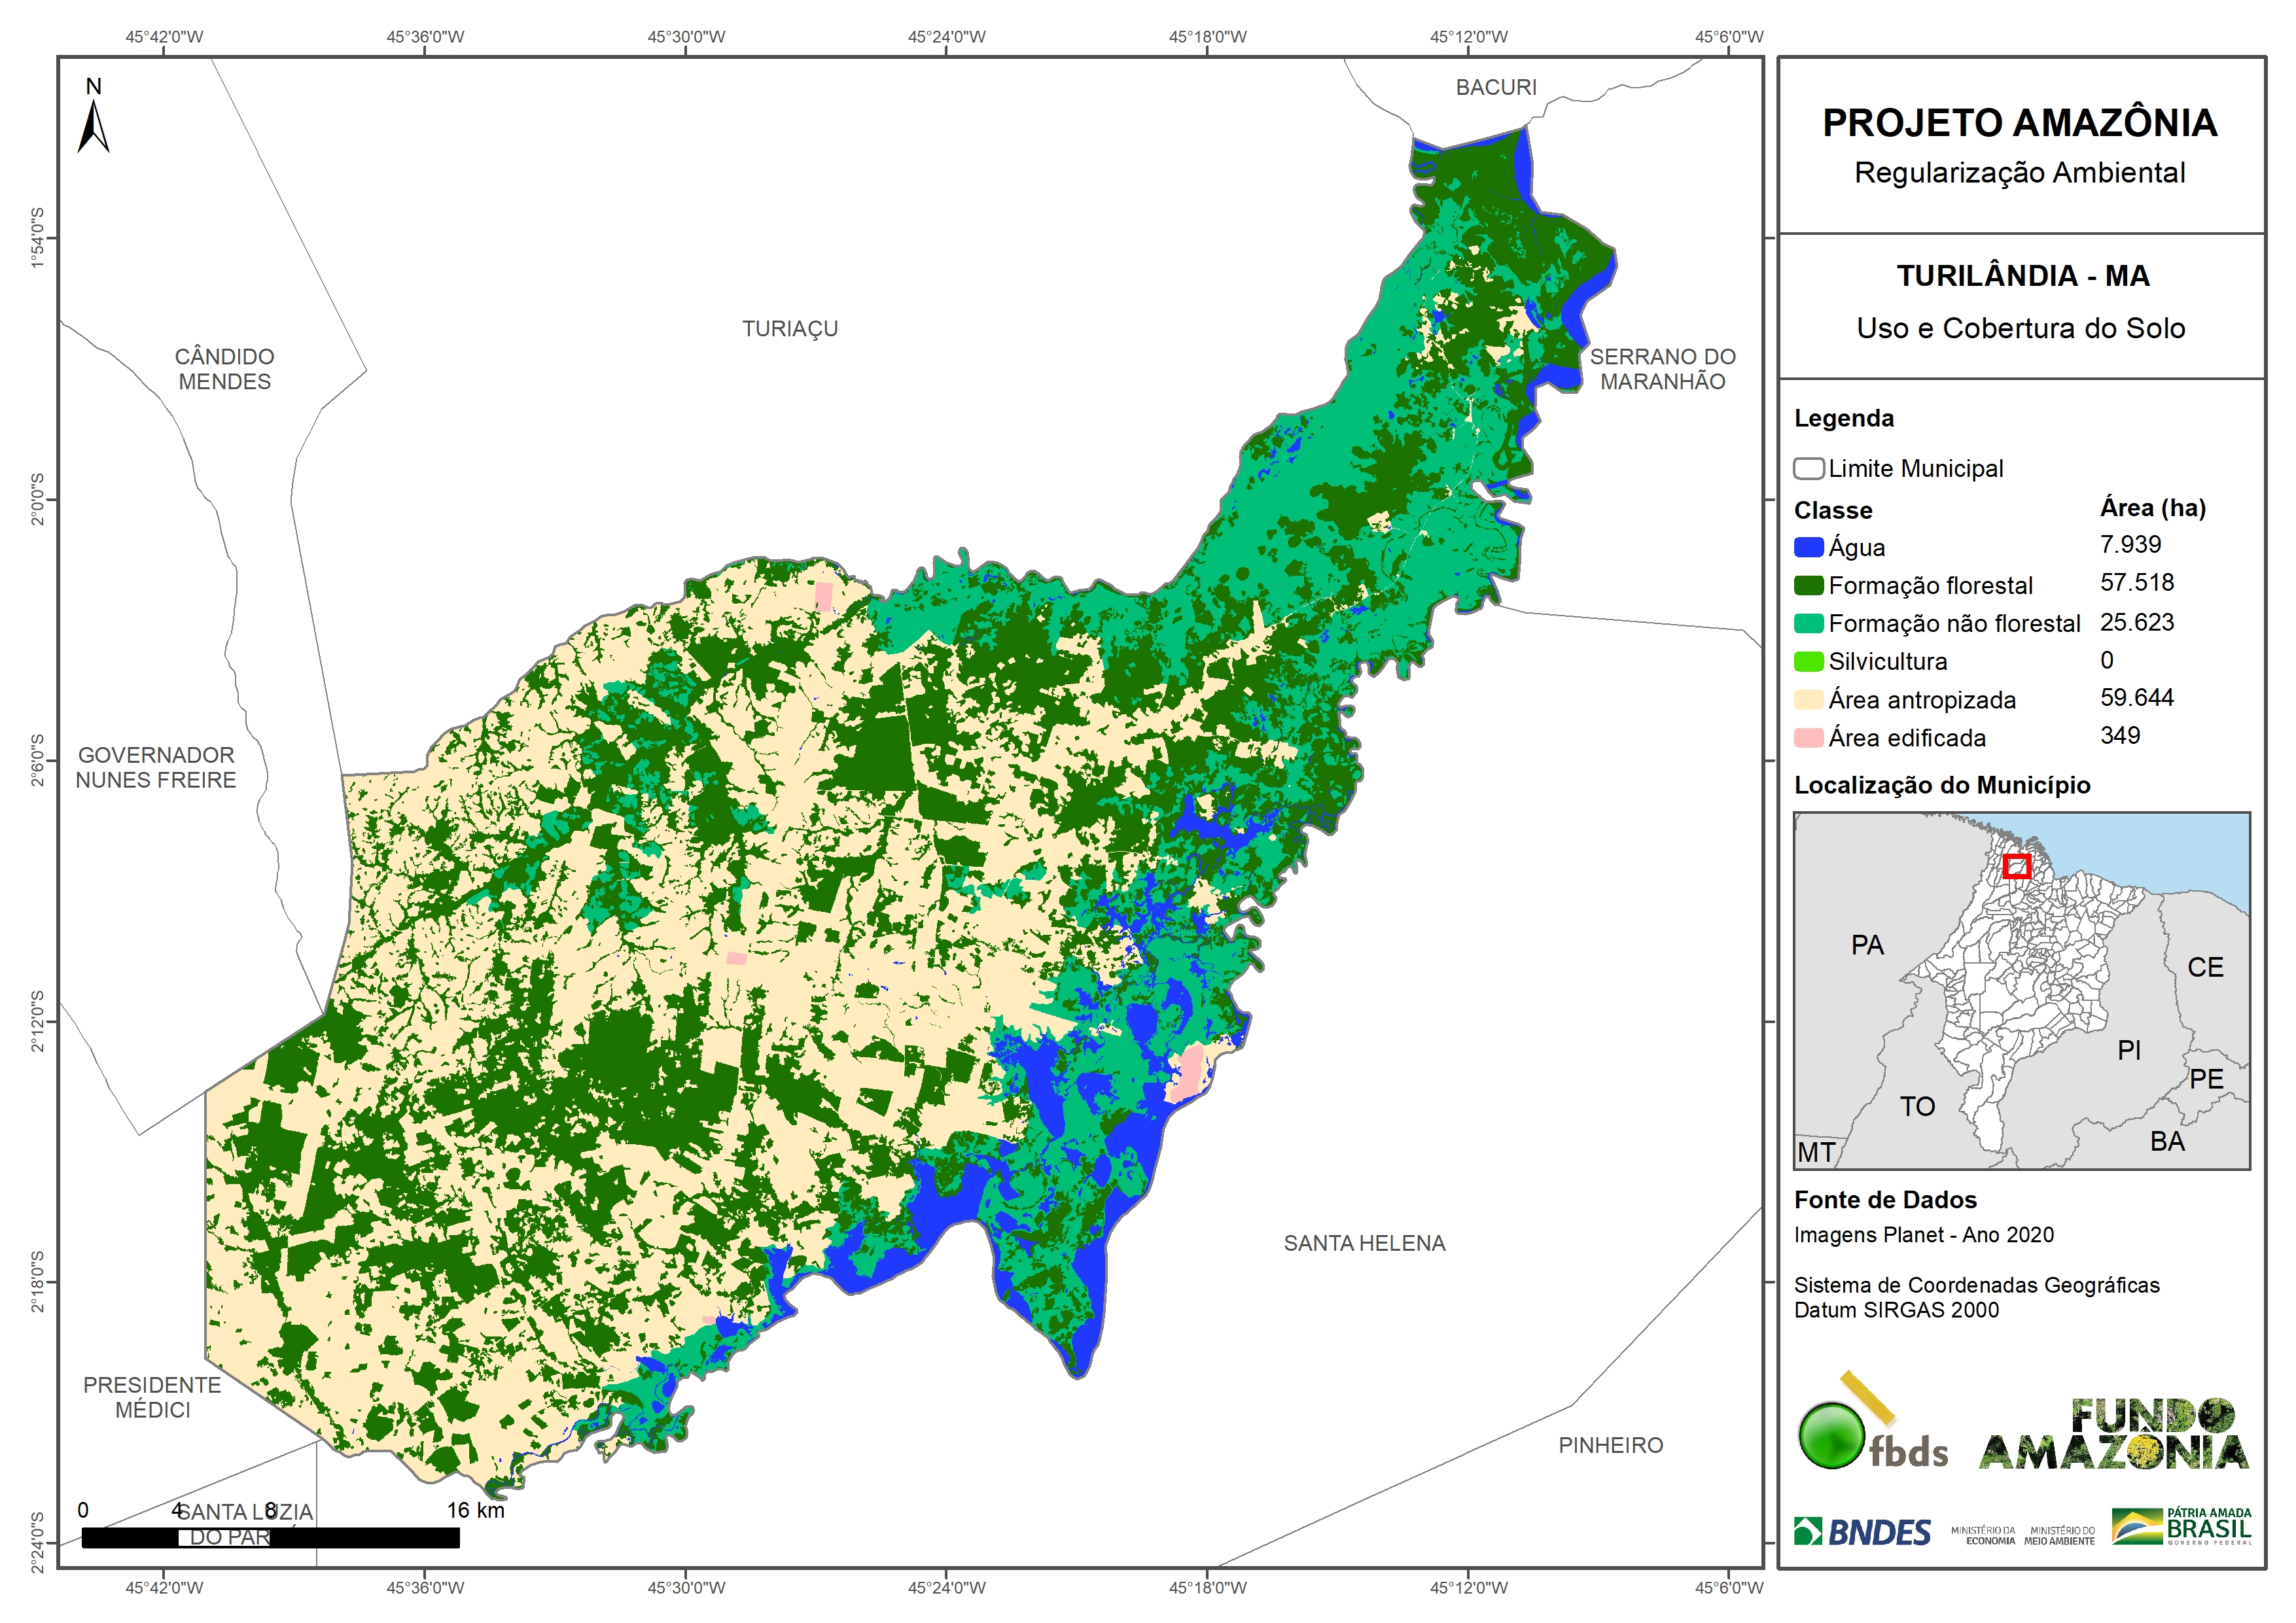Click the TURIAÇU municipality label
The image size is (2296, 1623).
(x=790, y=329)
